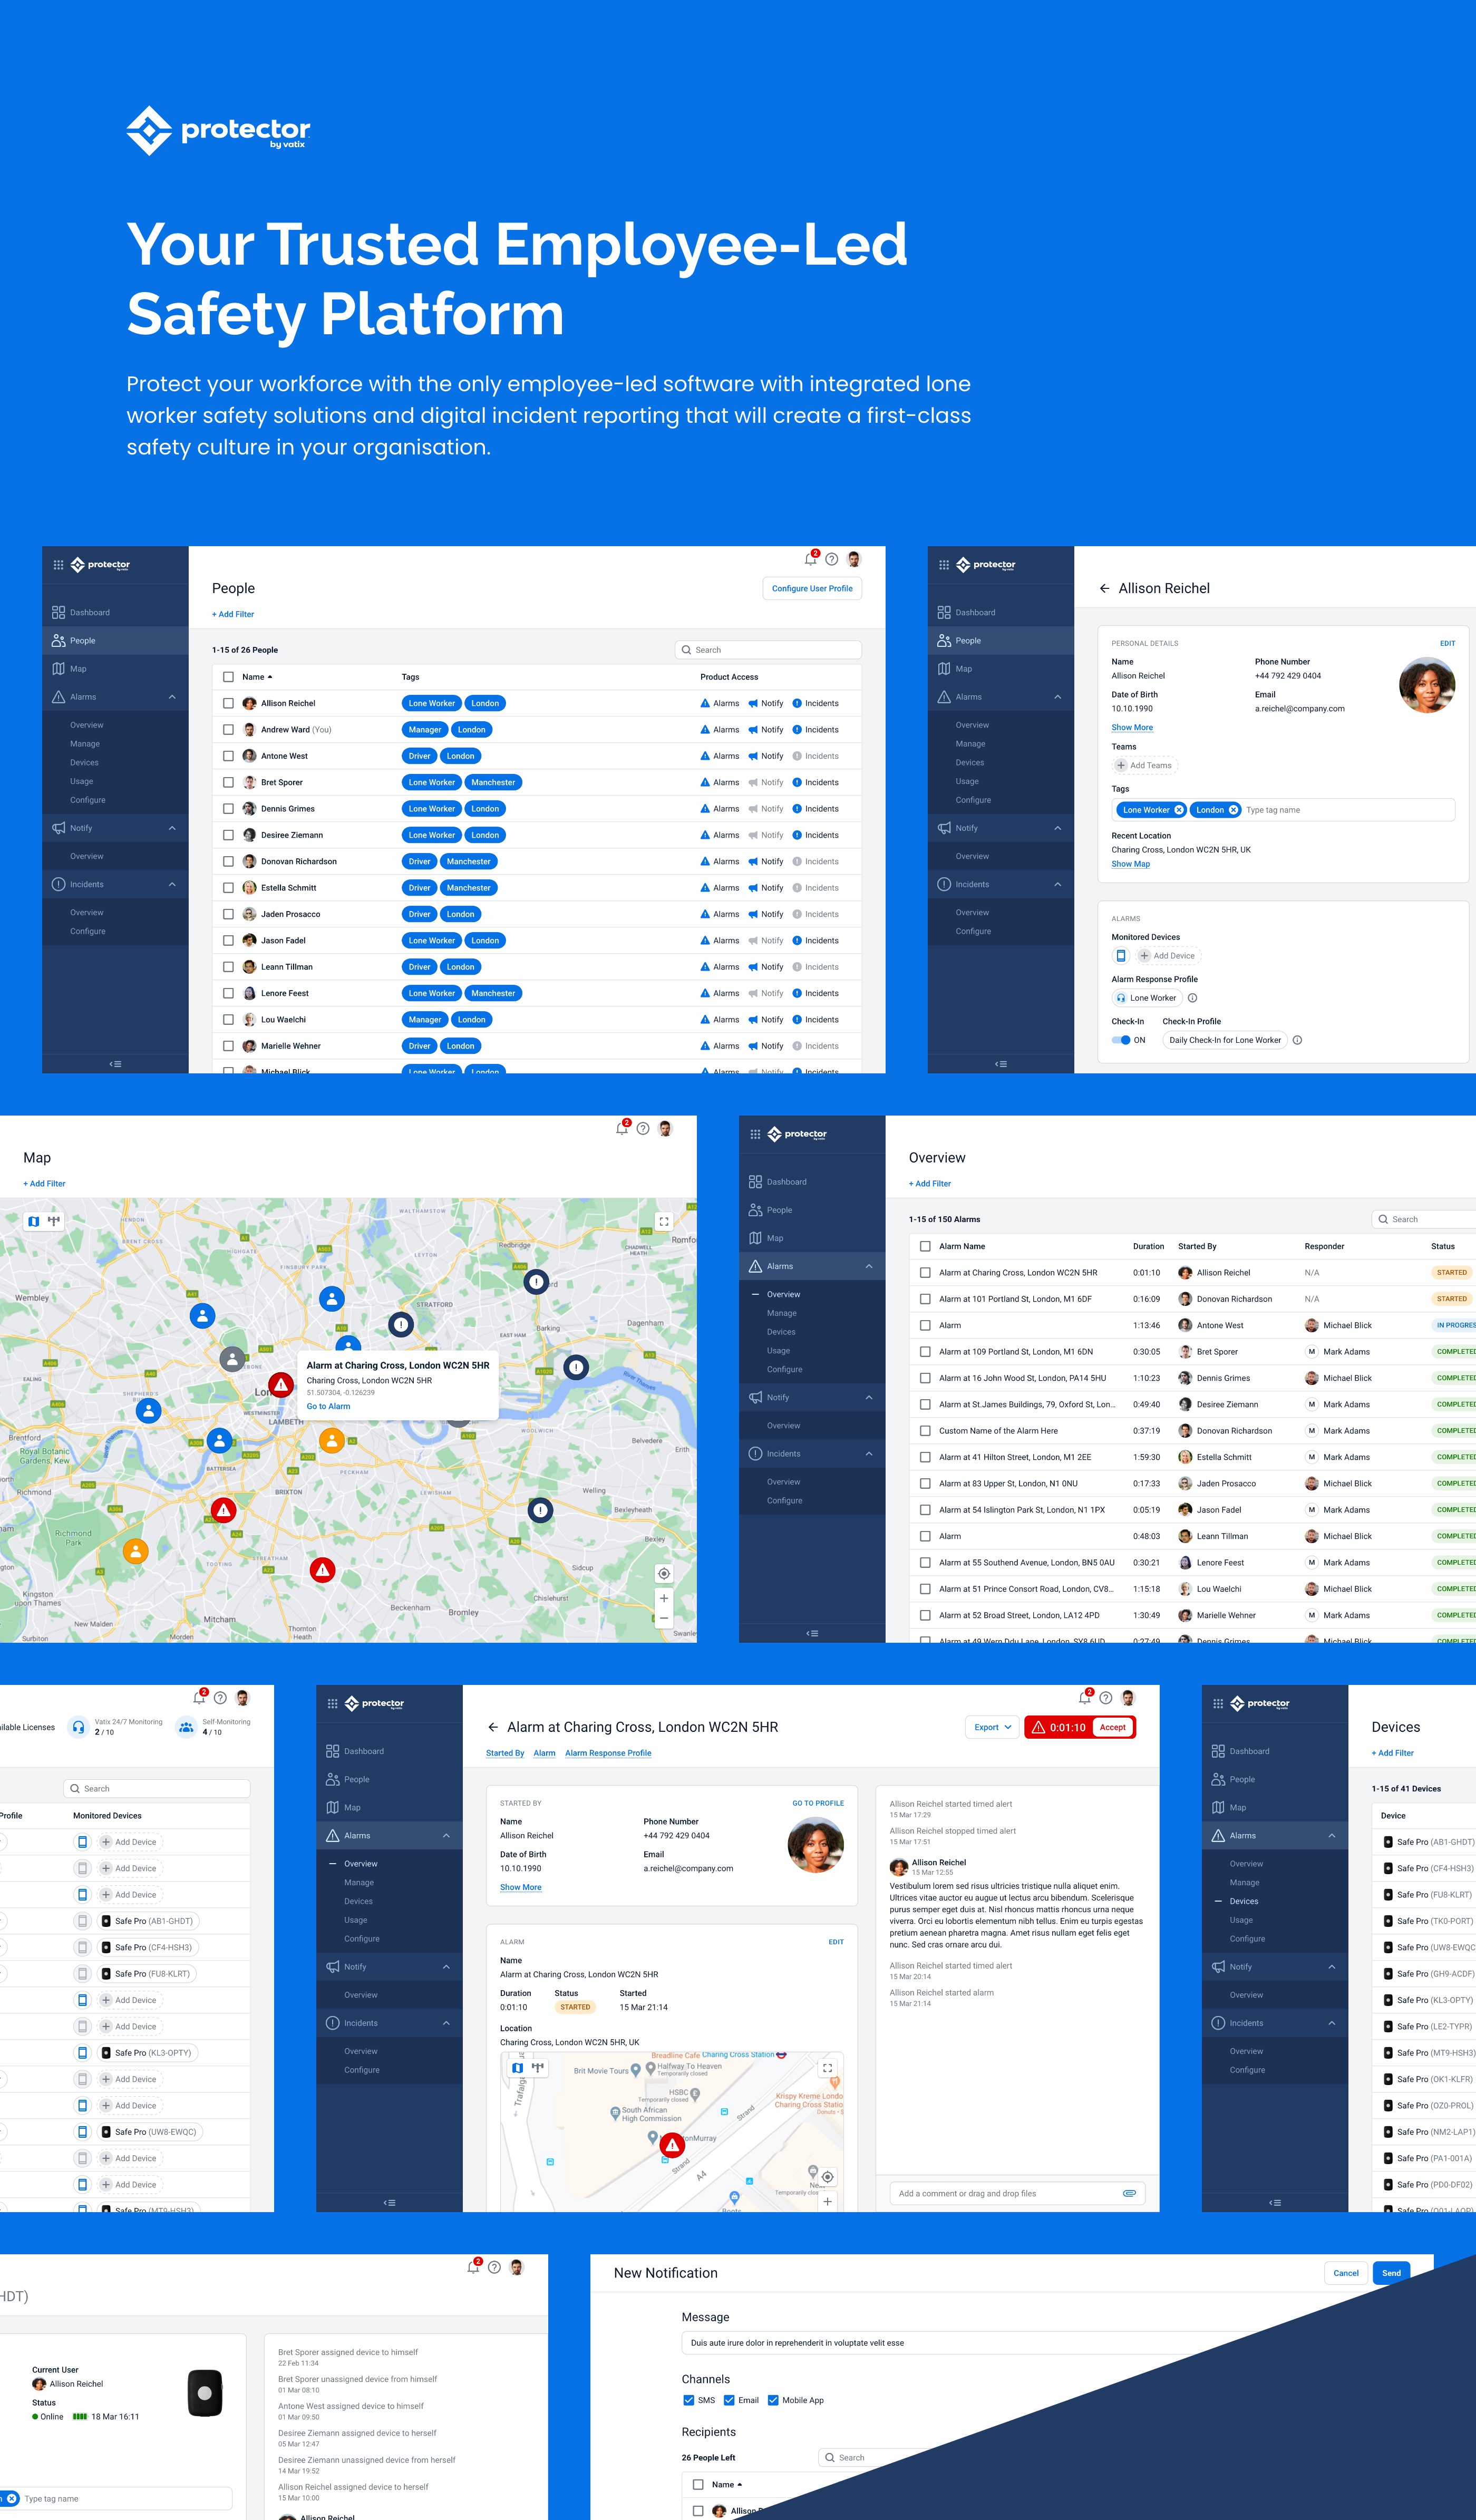1476x2520 pixels.
Task: Collapse Alarms section in People page sidebar
Action: (x=172, y=697)
